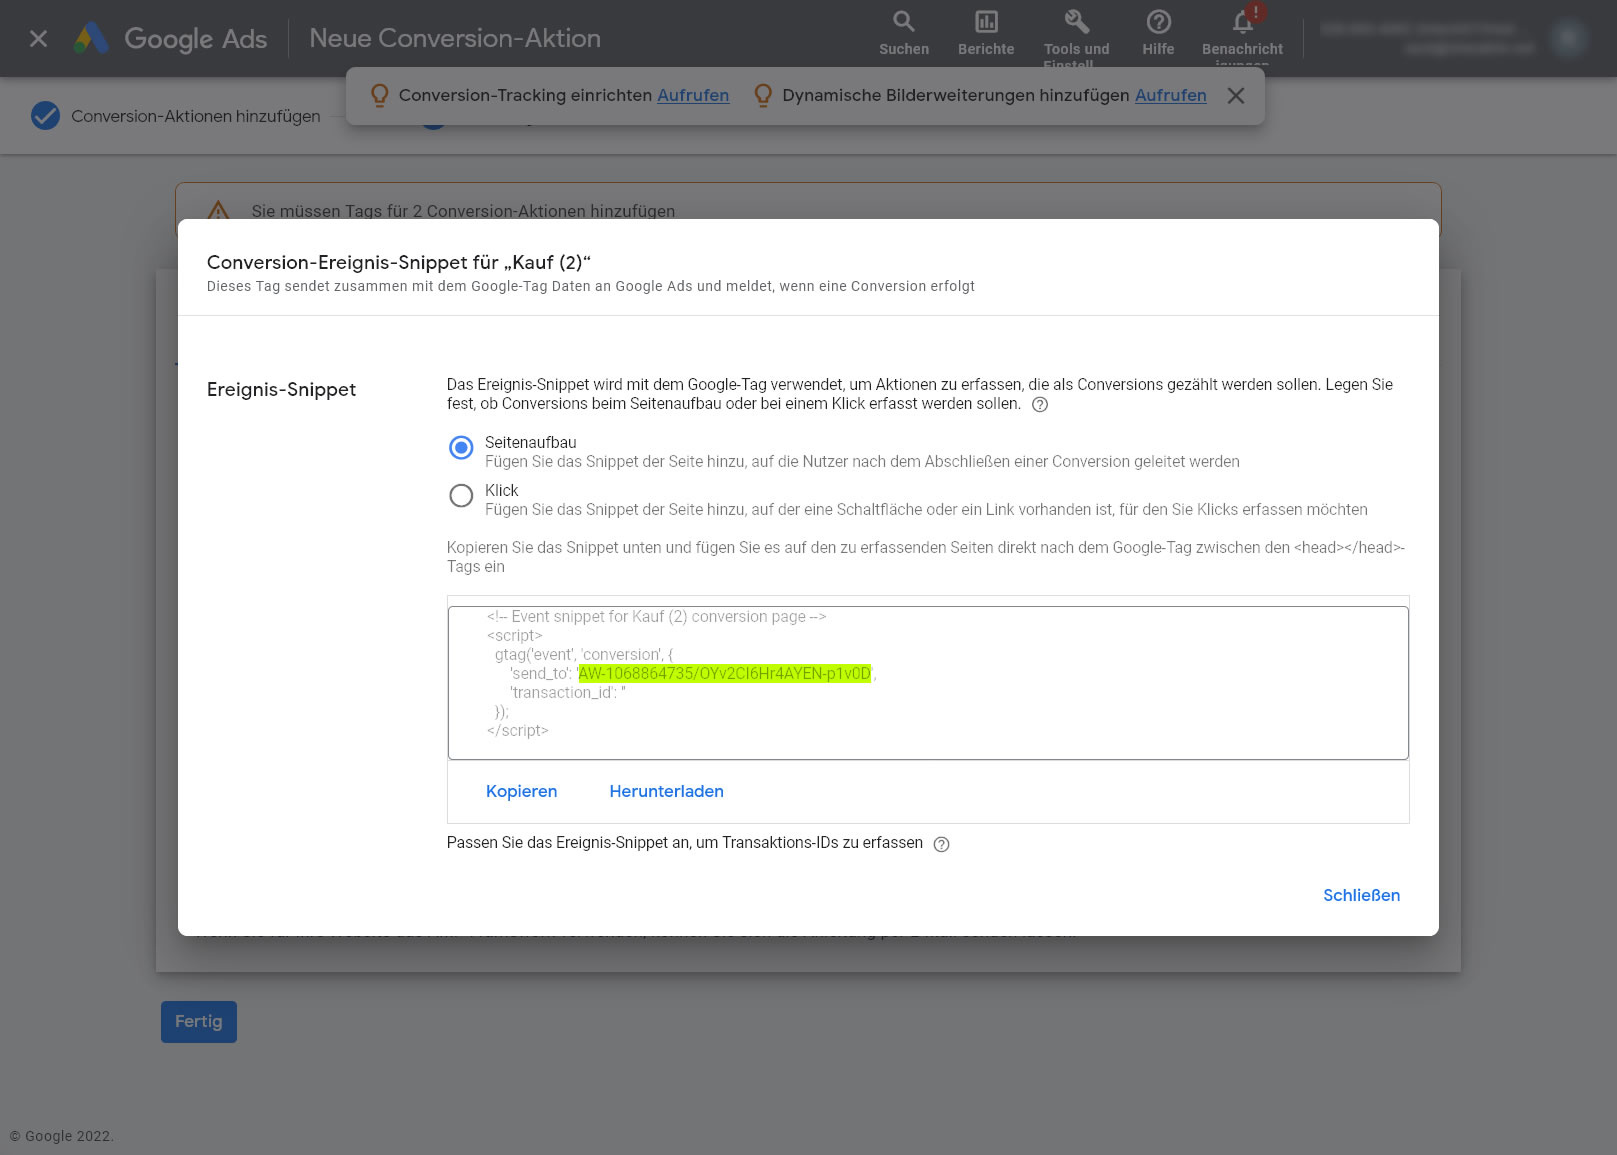Click Herunterladen to download snippet
Screen dimensions: 1617x1155
(666, 791)
